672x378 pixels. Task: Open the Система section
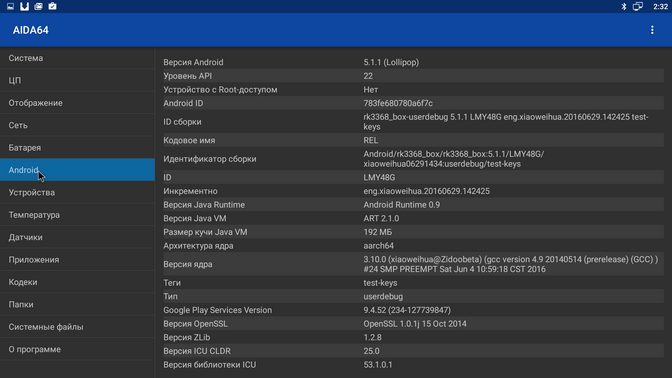77,58
